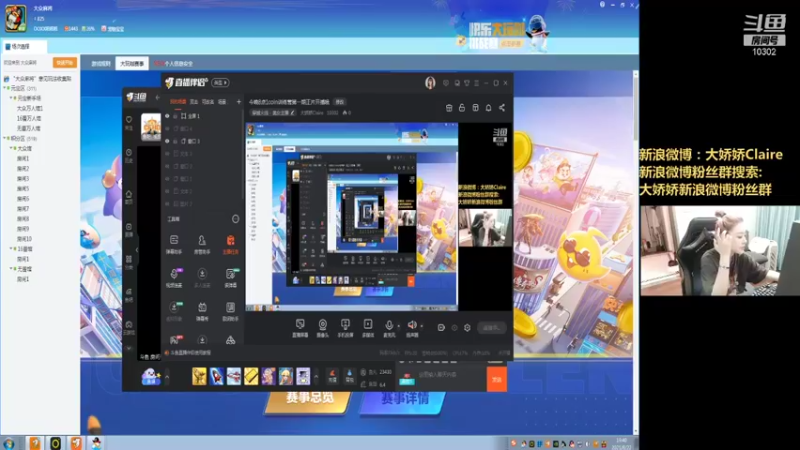Viewport: 800px width, 450px height.
Task: Open stream settings gear beside the go-live button
Action: tap(467, 328)
